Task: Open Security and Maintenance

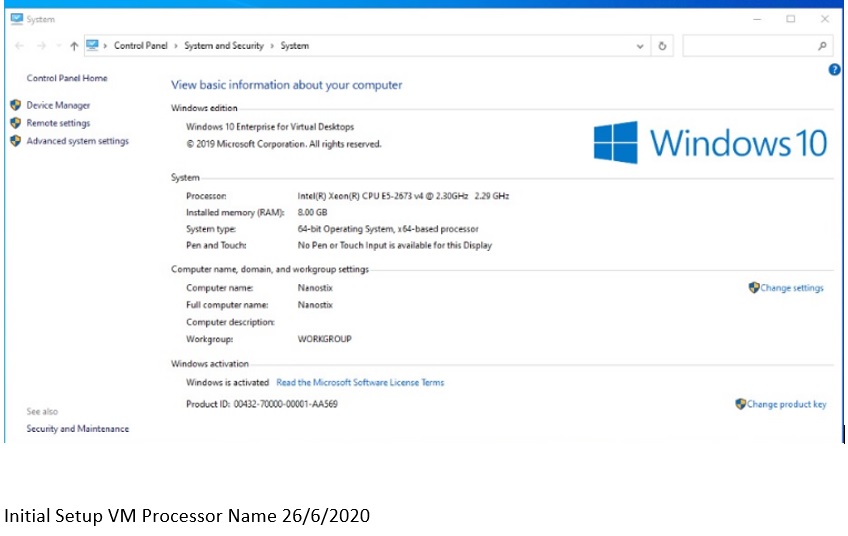Action: click(x=78, y=428)
